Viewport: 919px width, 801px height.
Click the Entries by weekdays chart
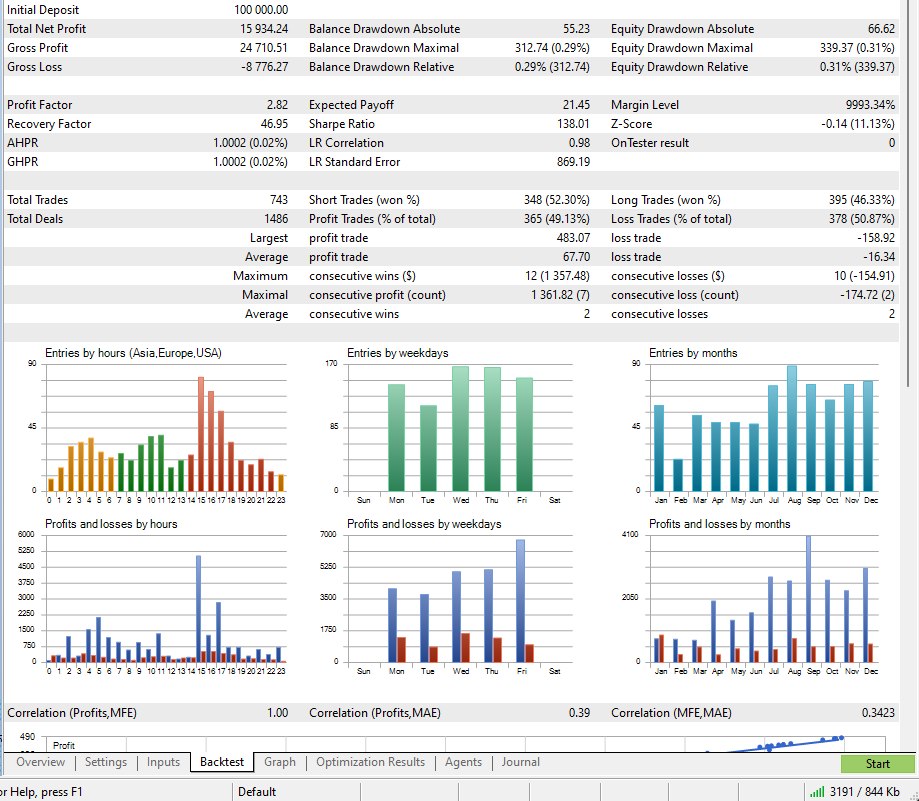pos(460,428)
